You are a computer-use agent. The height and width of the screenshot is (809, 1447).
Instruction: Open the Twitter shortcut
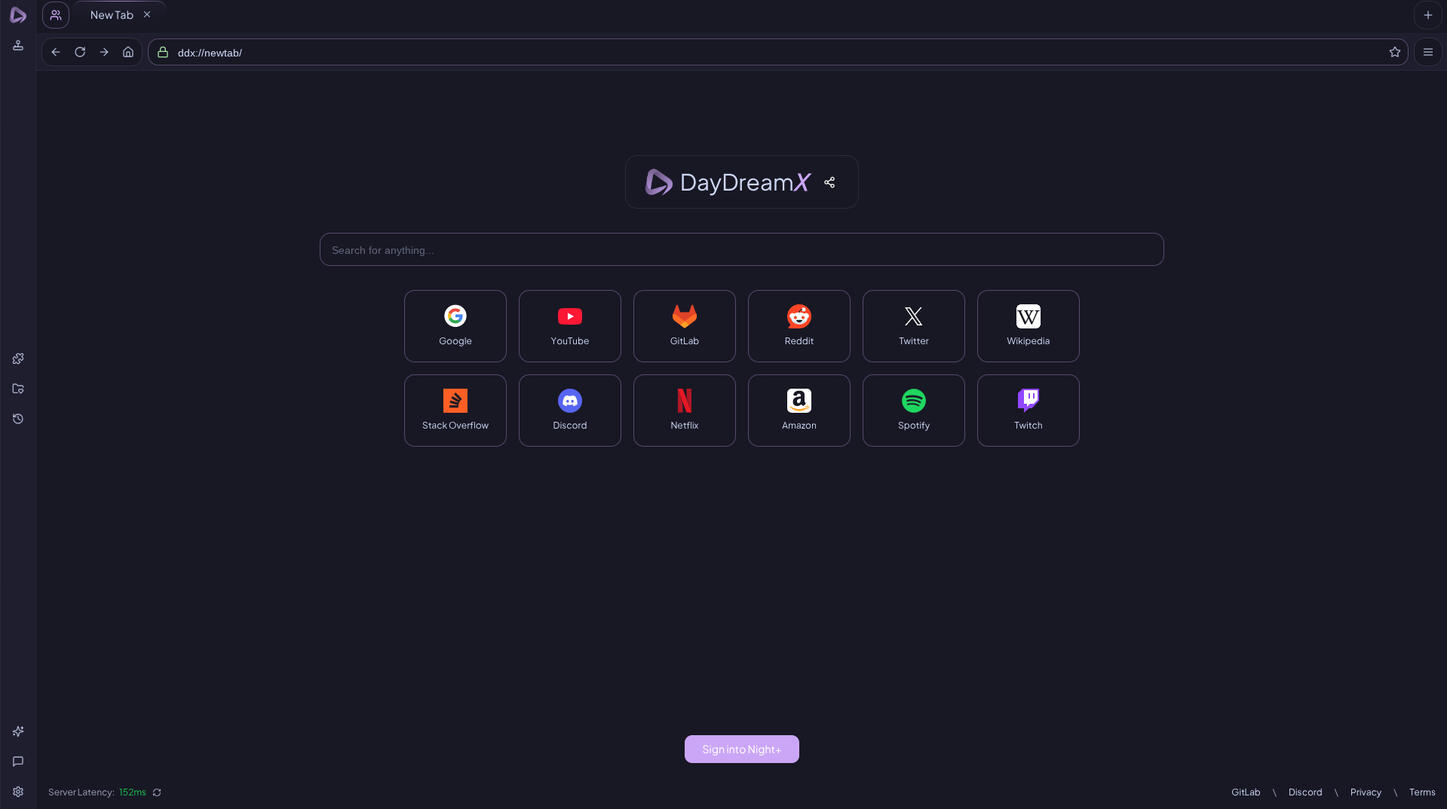[x=913, y=326]
